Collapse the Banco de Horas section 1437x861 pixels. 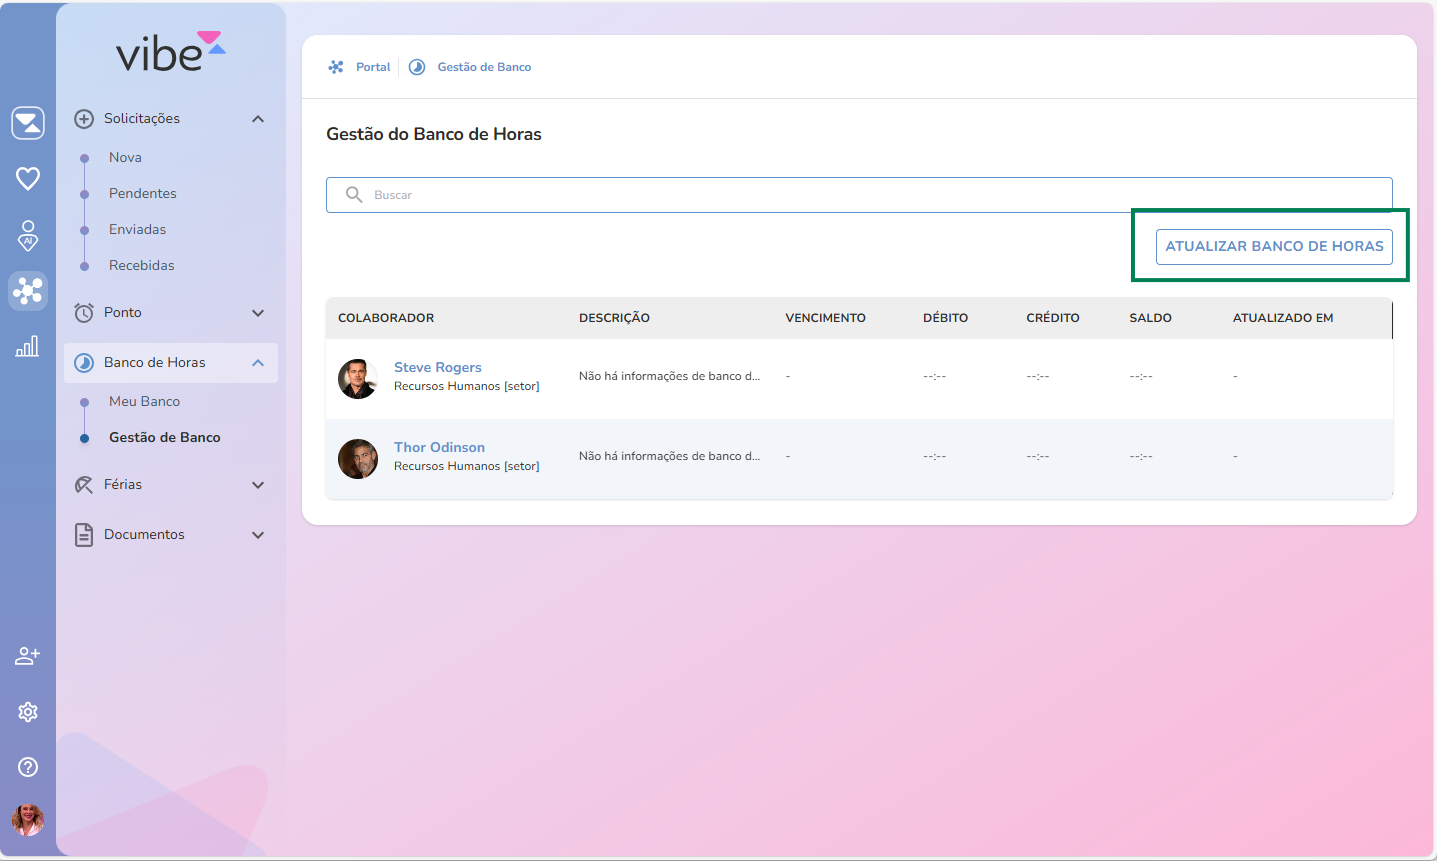click(258, 363)
